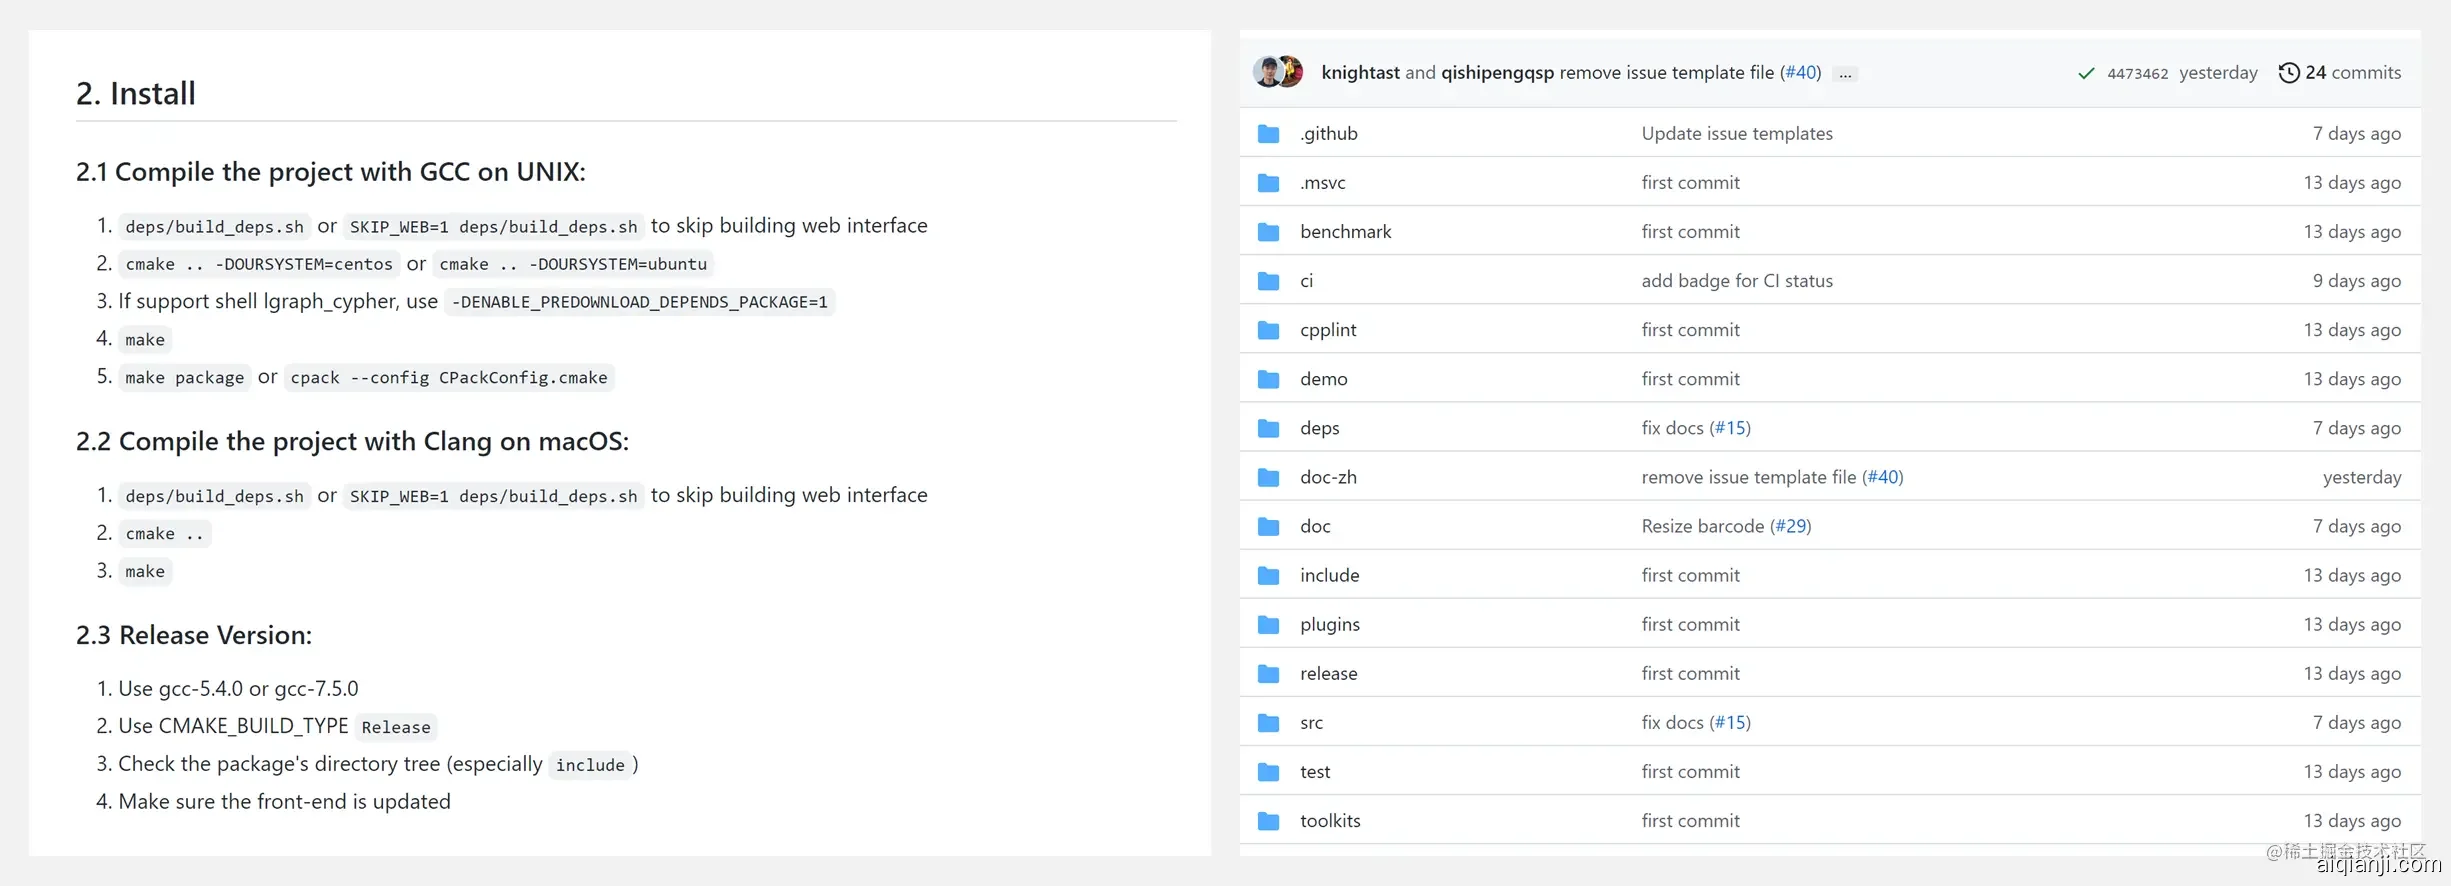The width and height of the screenshot is (2451, 886).
Task: Open the doc-zh folder
Action: [1328, 477]
